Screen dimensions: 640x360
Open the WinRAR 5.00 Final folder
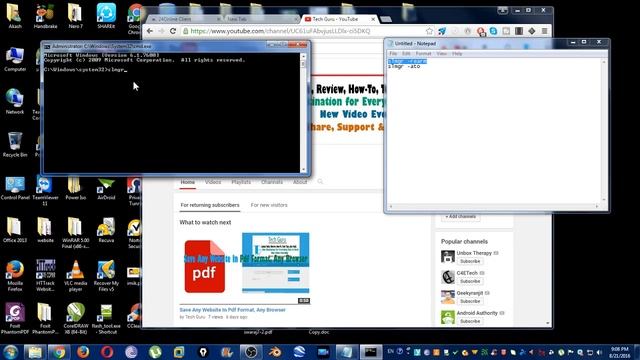click(75, 233)
